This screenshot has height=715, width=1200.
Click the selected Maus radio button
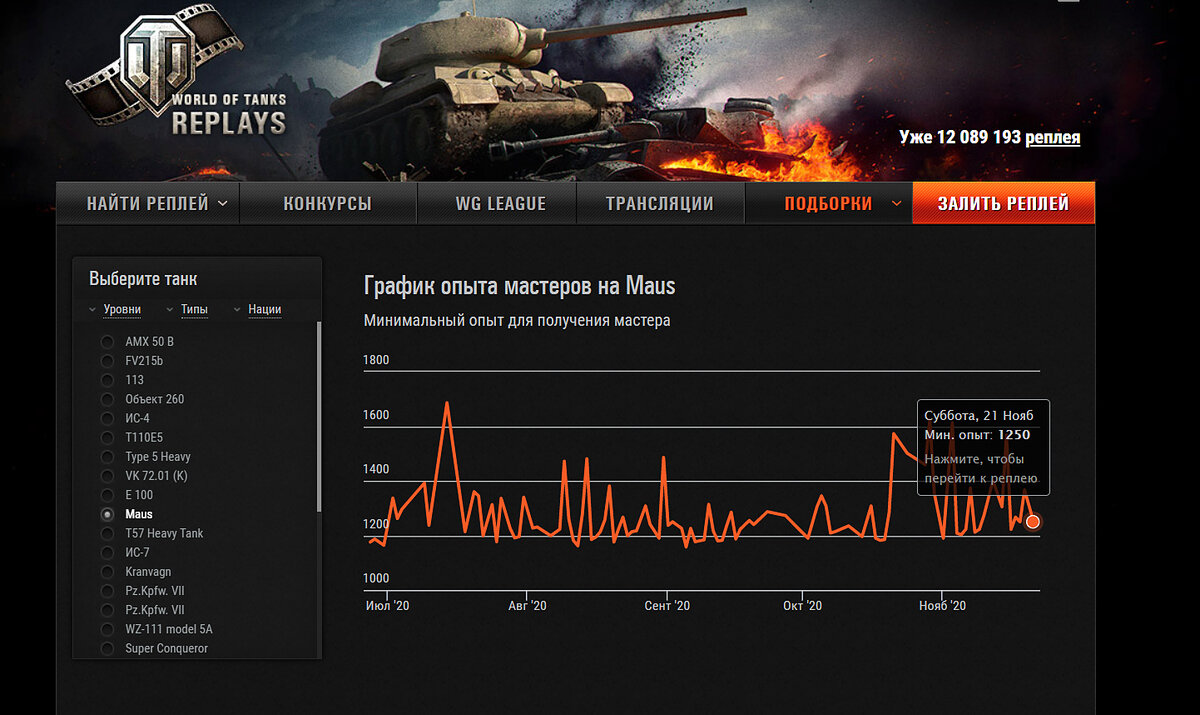[107, 514]
